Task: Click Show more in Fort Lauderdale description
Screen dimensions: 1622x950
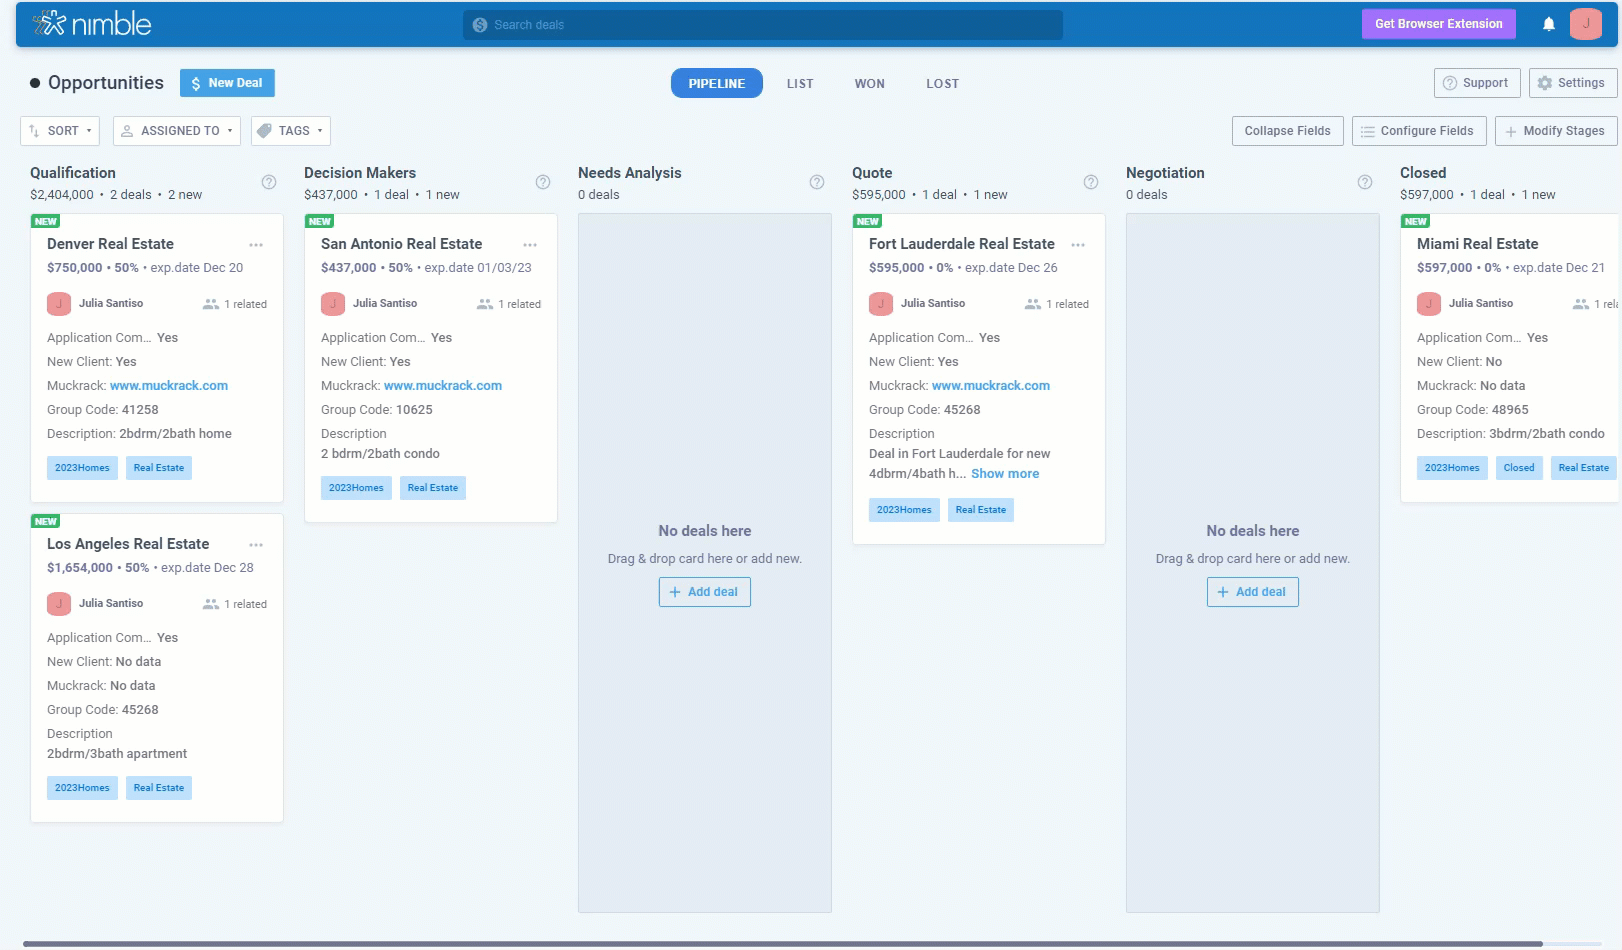Action: click(1004, 474)
